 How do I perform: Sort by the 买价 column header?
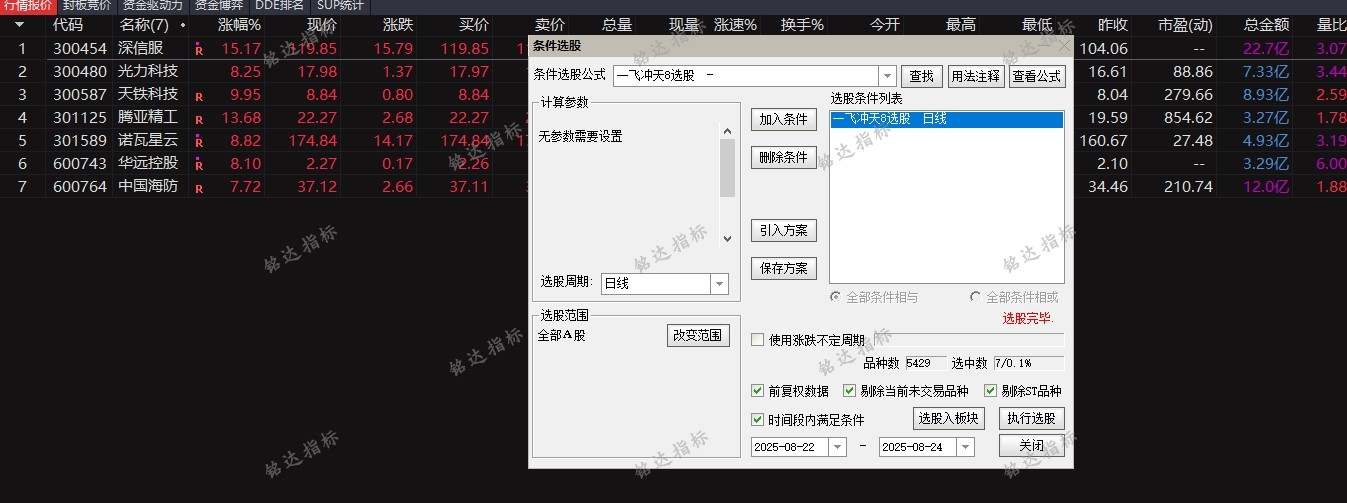pyautogui.click(x=474, y=25)
